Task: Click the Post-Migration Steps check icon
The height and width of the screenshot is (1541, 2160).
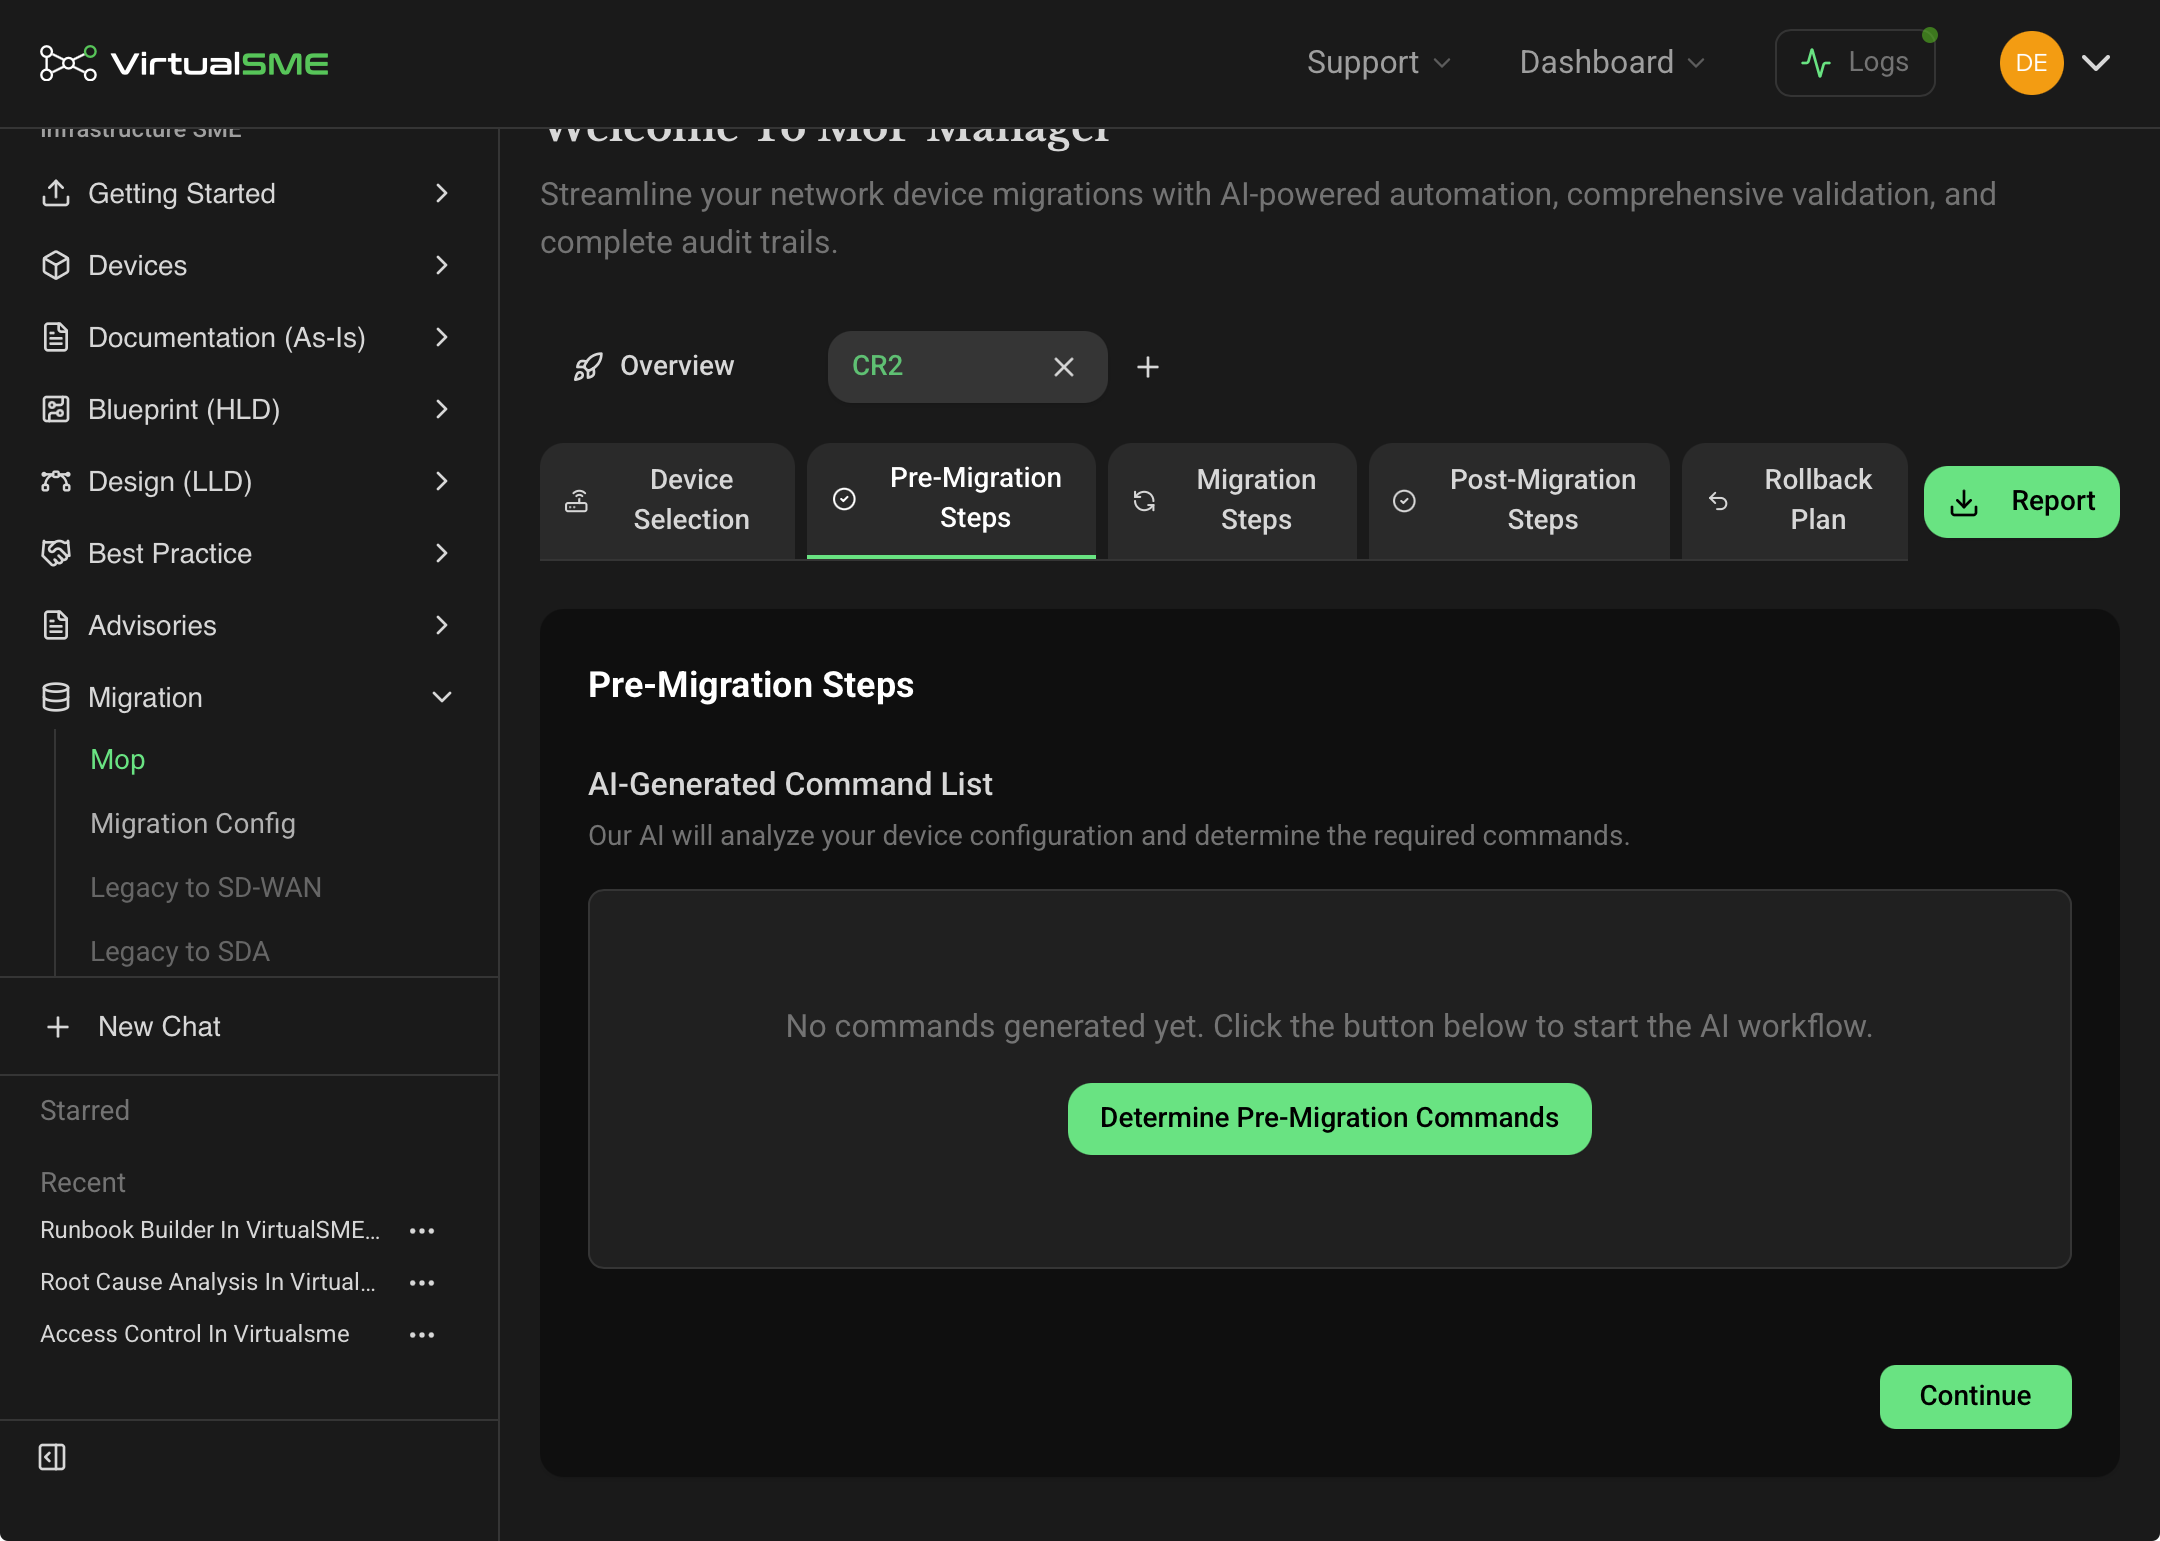Action: 1405,501
